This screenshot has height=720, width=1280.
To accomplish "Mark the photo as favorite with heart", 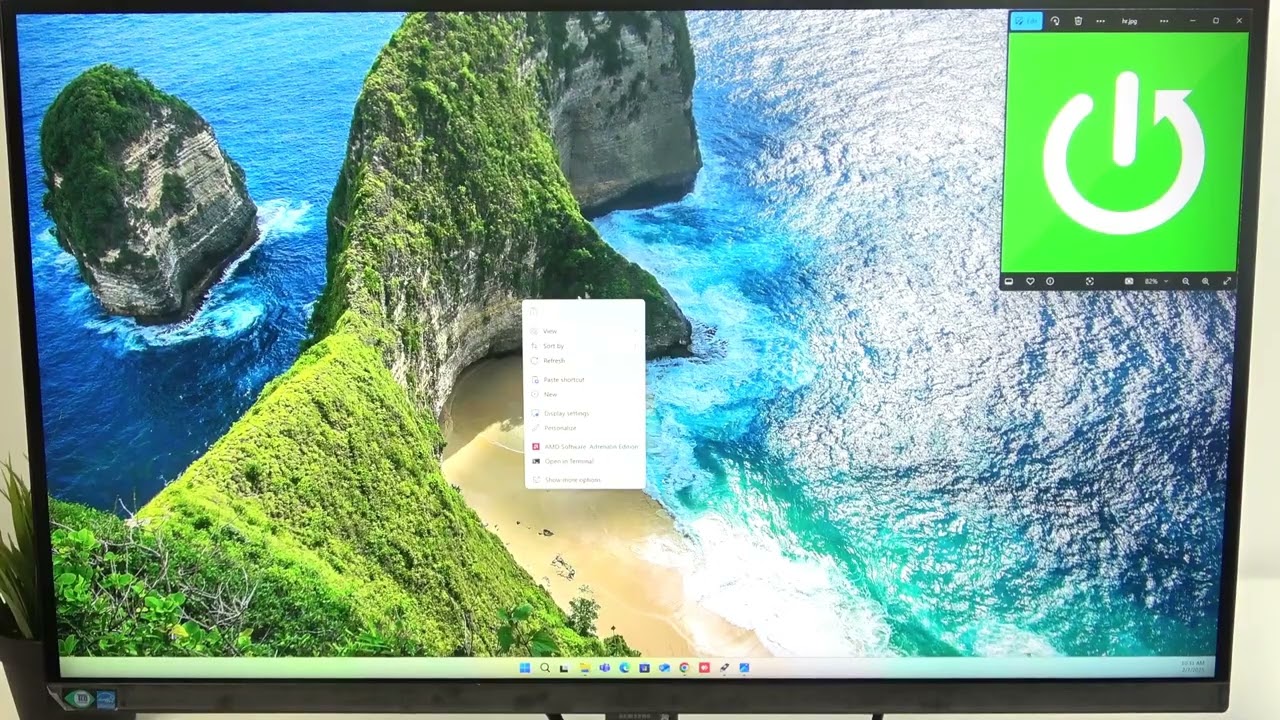I will pos(1030,282).
